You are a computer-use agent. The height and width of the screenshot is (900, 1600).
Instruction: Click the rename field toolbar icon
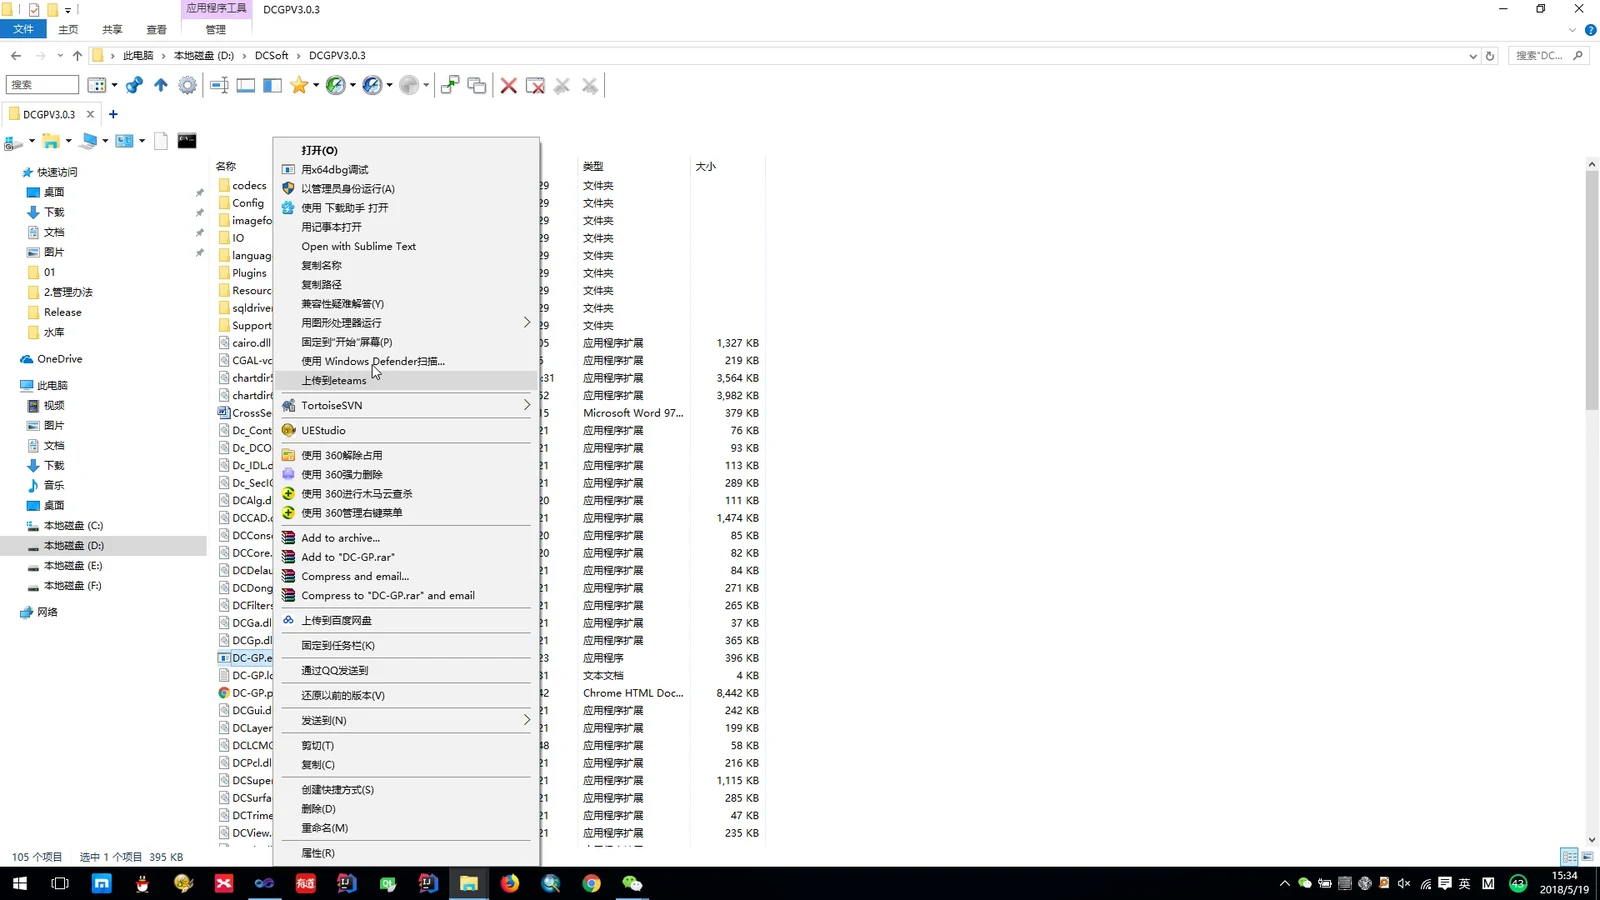pos(219,85)
